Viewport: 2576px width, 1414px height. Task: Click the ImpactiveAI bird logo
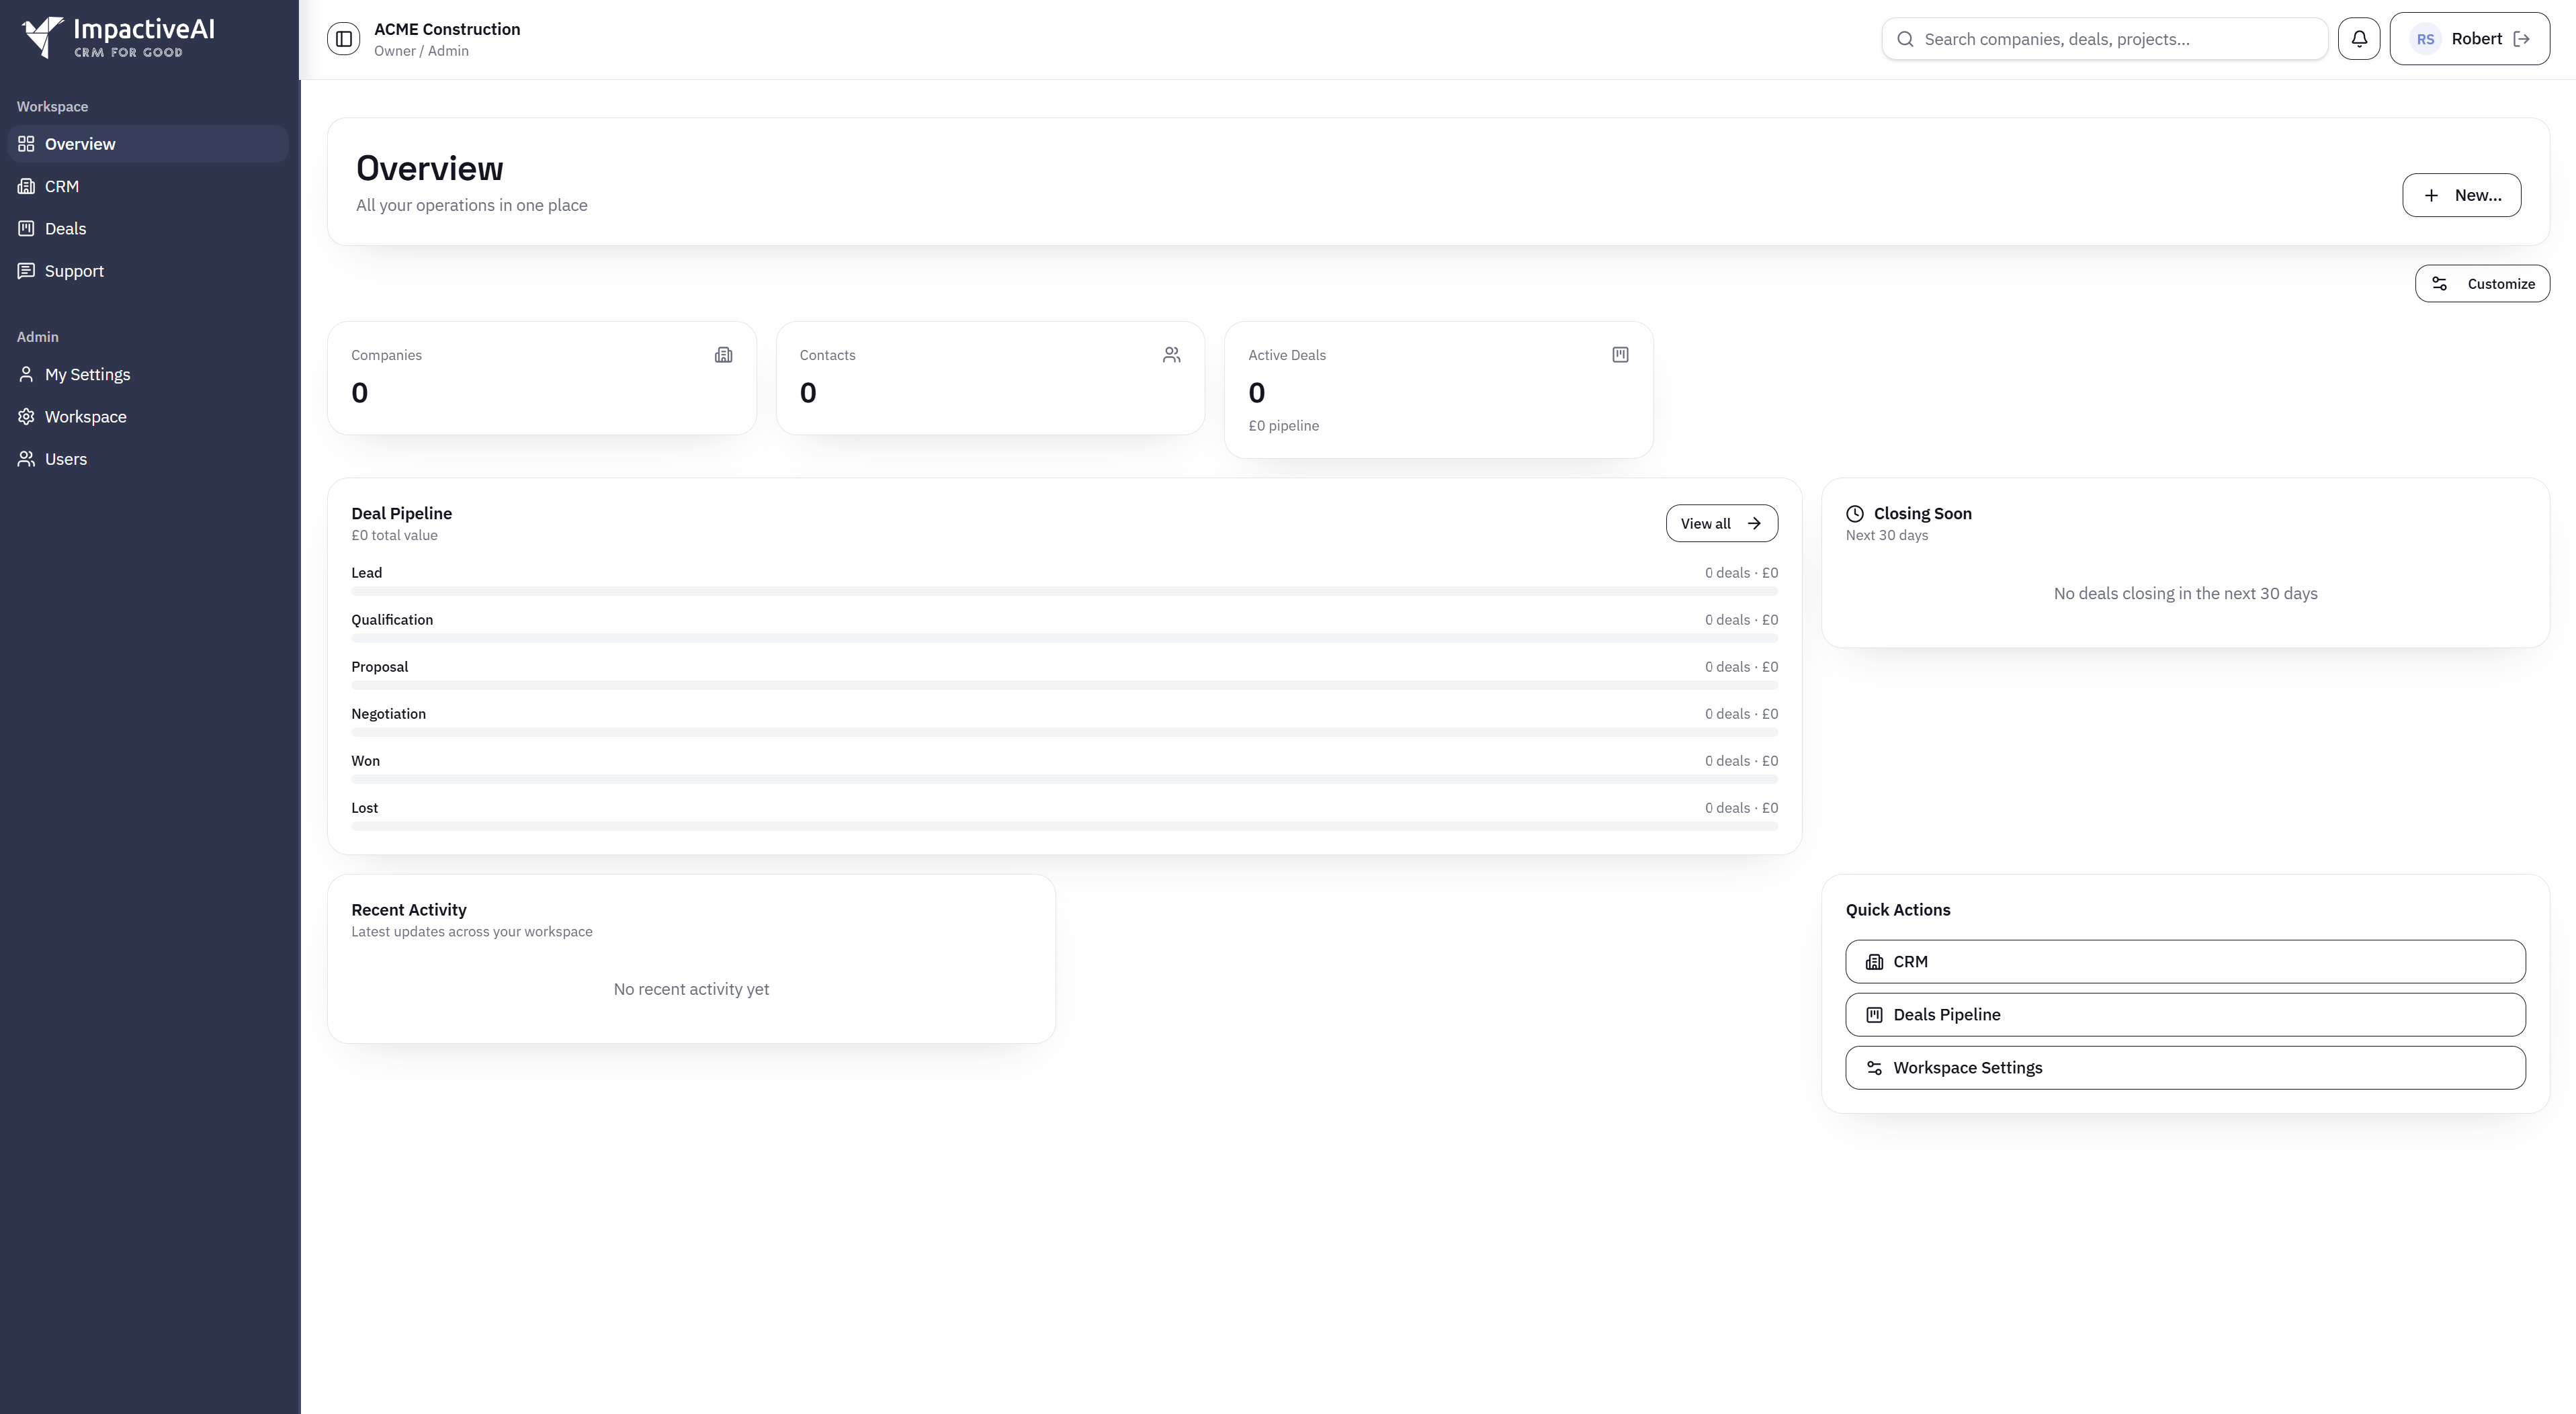[42, 38]
